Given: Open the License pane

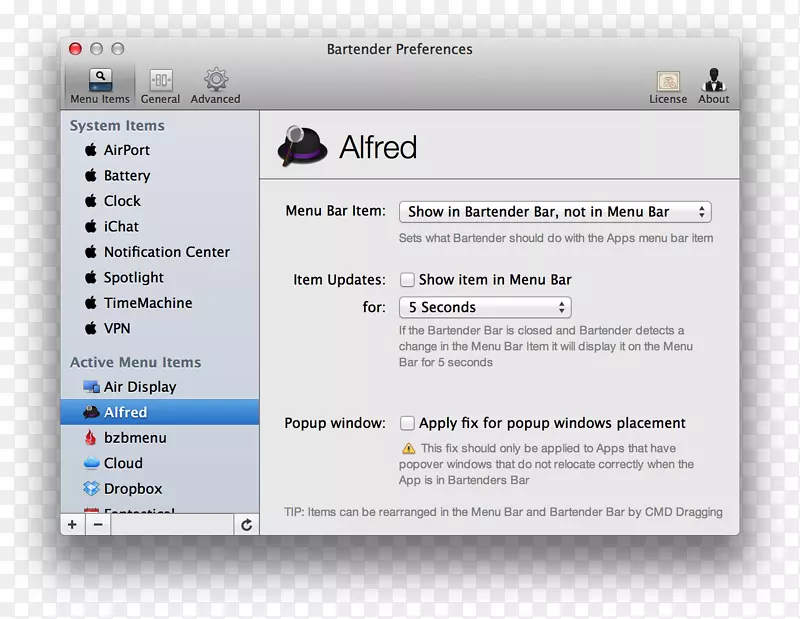Looking at the screenshot, I should (668, 87).
